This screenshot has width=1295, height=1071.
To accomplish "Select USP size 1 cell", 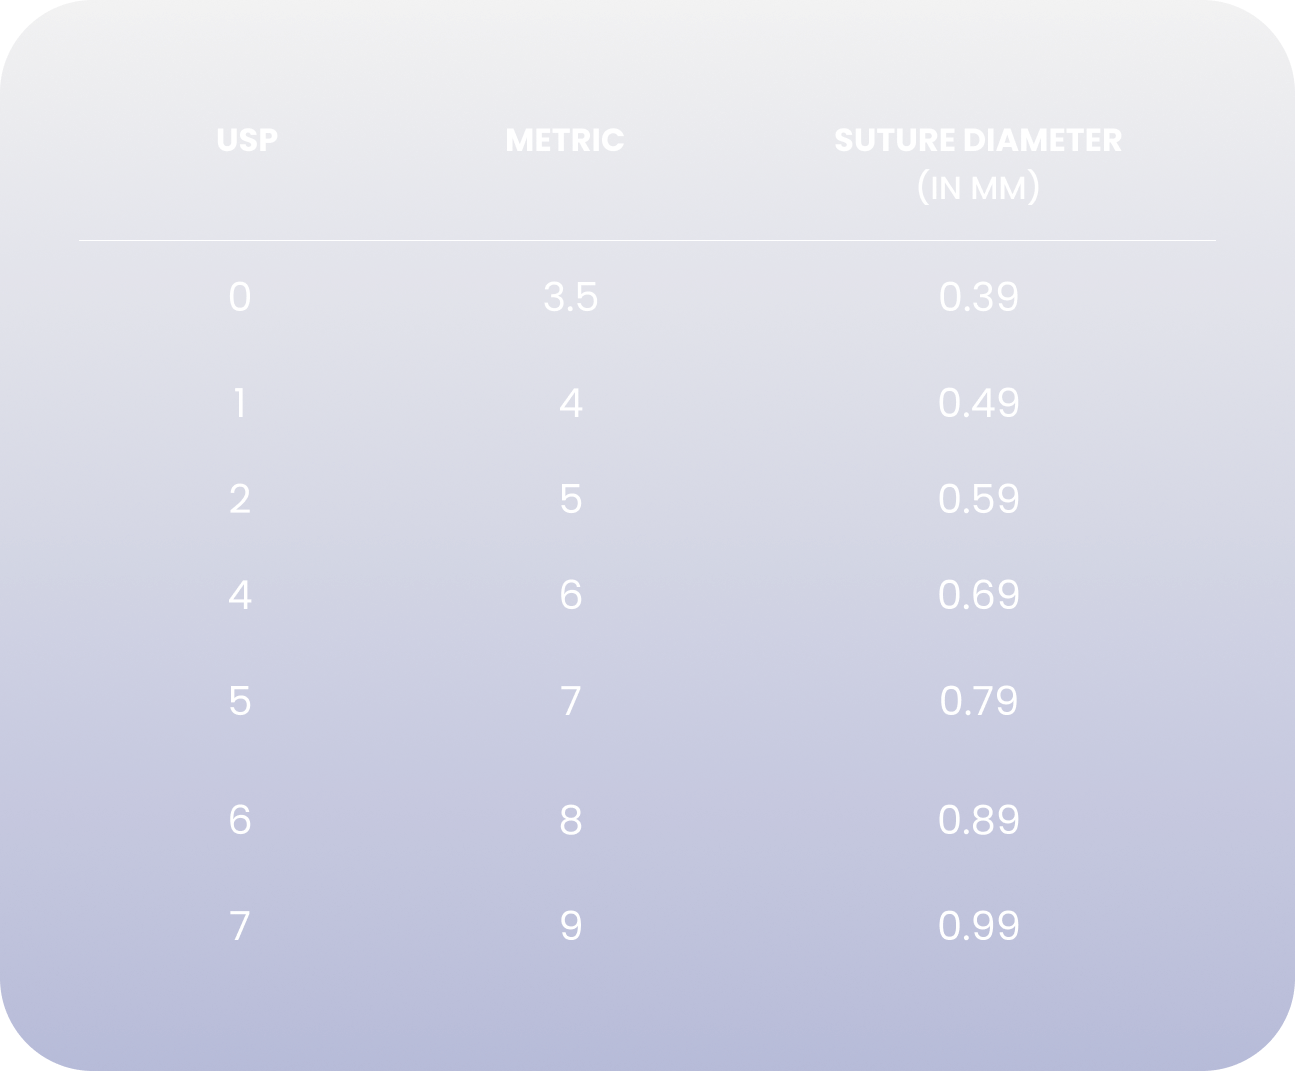I will 240,403.
